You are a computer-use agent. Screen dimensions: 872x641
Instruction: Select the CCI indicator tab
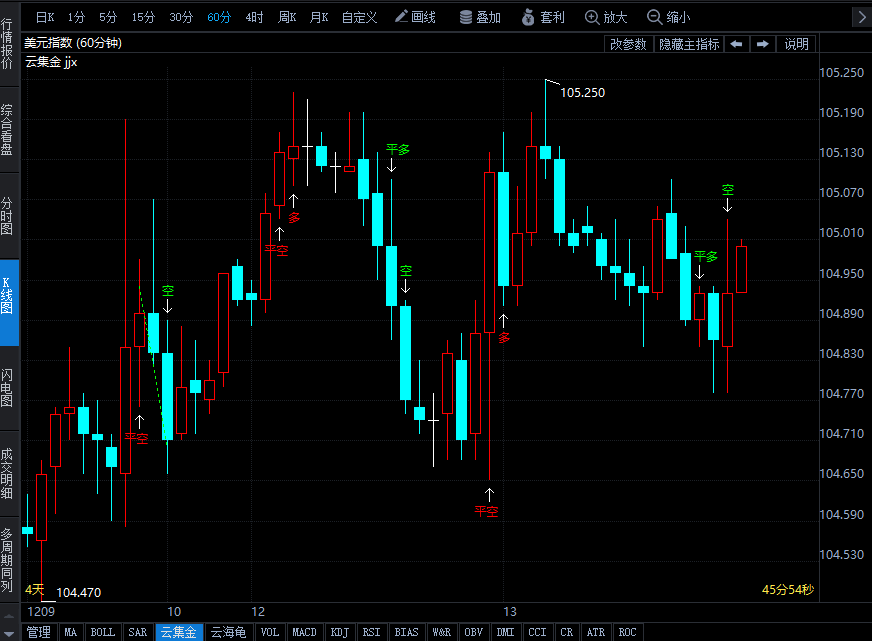coord(538,632)
